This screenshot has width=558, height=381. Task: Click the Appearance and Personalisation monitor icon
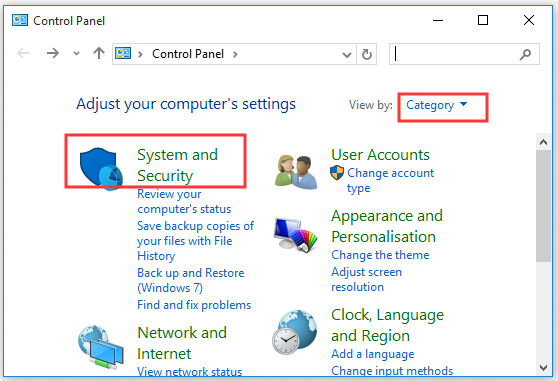(x=295, y=235)
